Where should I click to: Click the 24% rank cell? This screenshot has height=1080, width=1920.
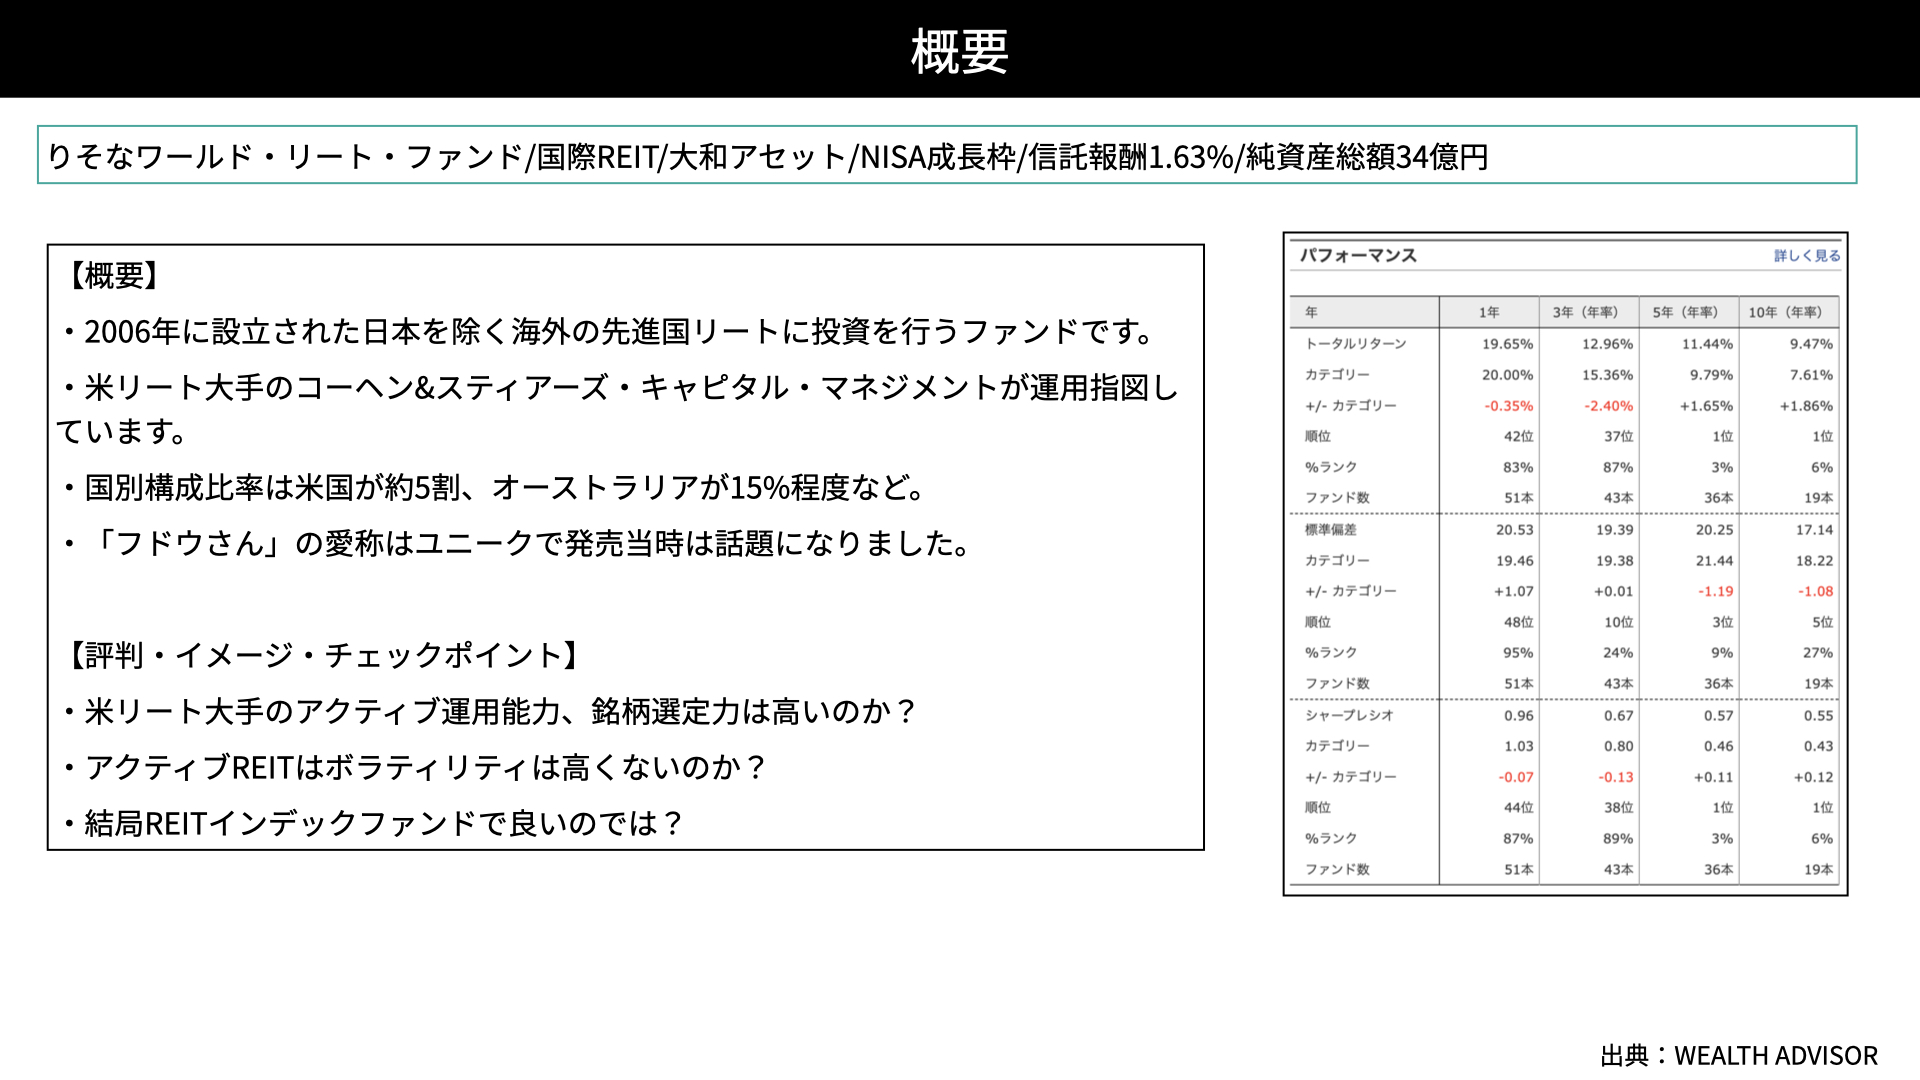coord(1618,653)
